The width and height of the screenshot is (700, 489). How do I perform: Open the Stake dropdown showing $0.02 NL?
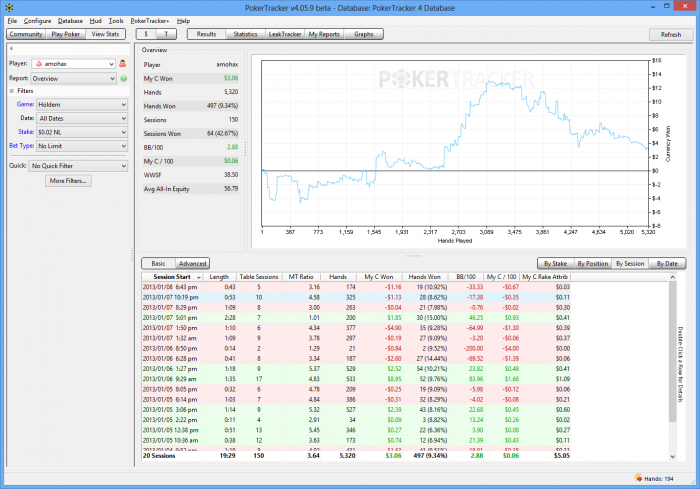(x=82, y=132)
